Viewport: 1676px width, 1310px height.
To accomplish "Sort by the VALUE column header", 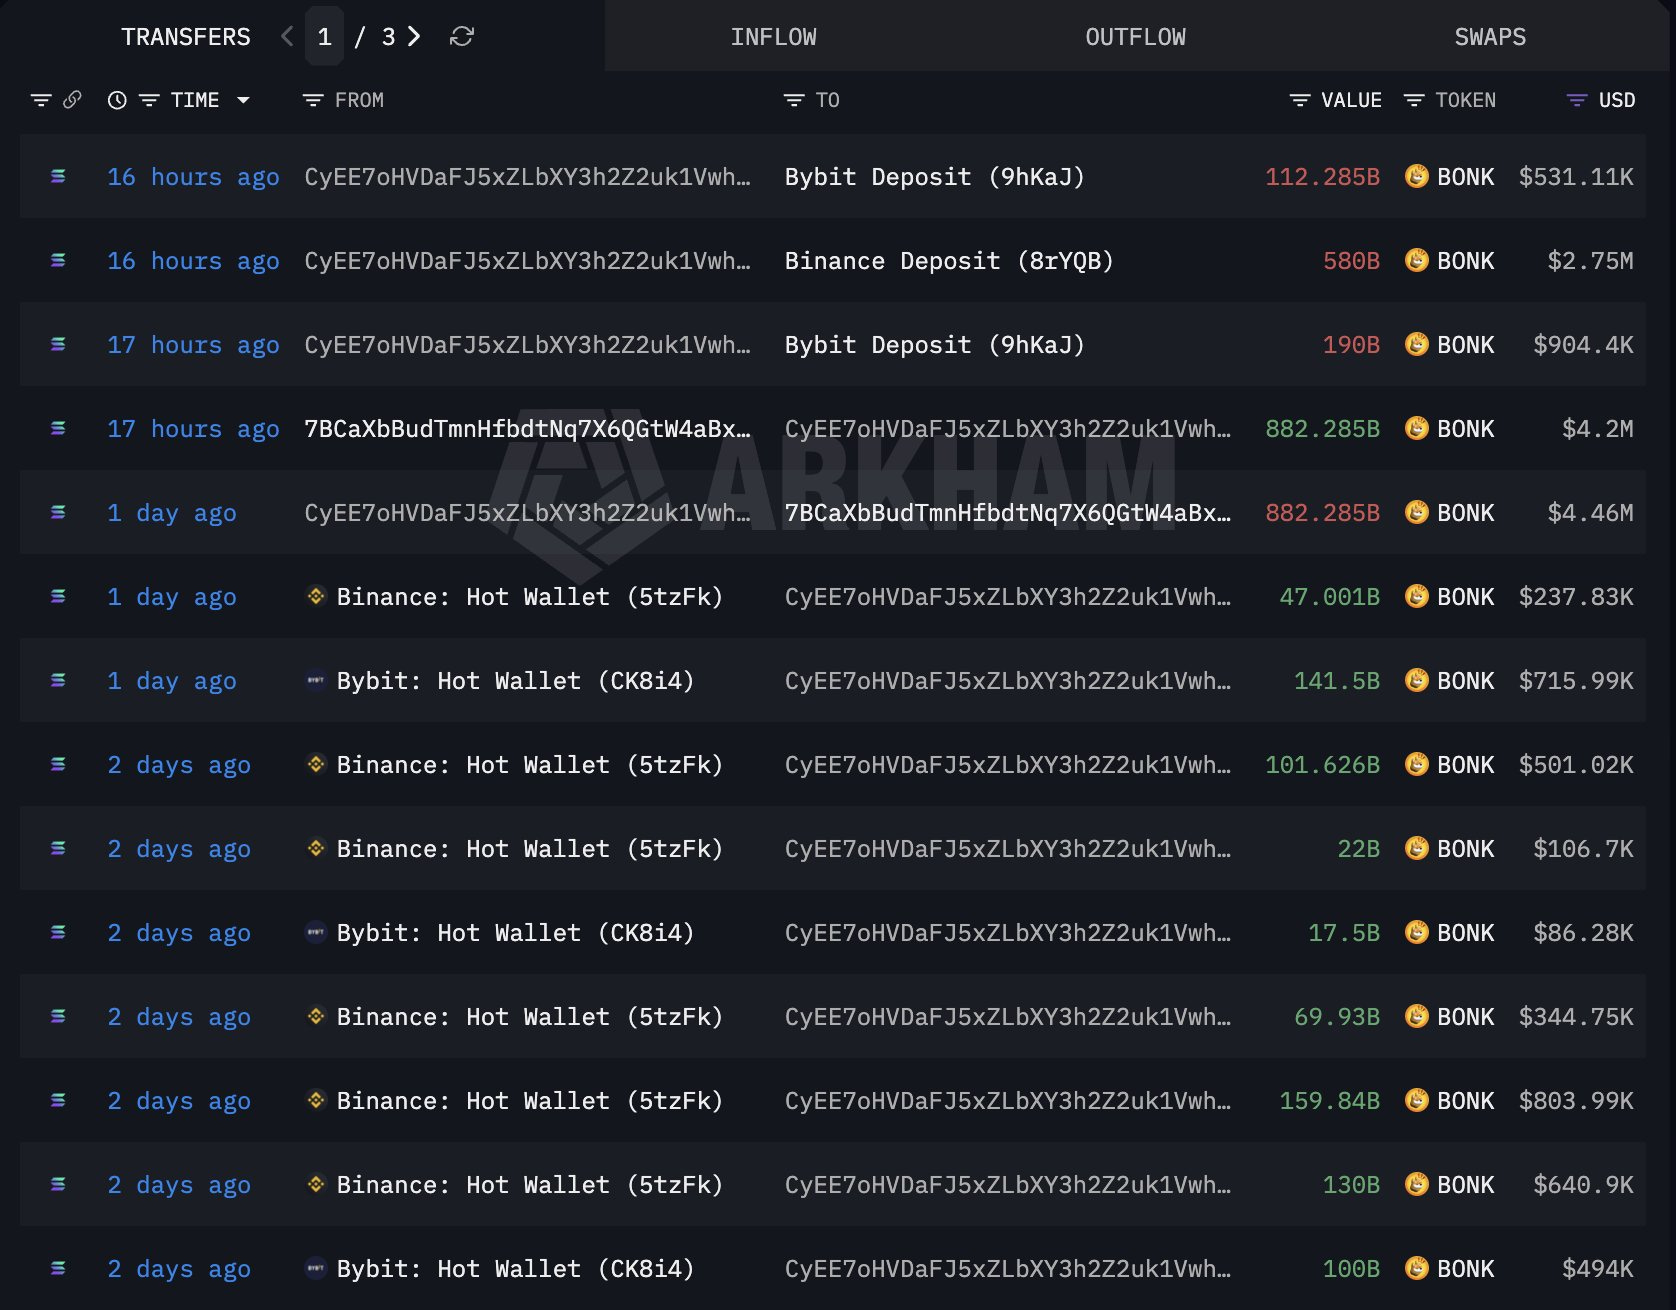I will (1351, 100).
